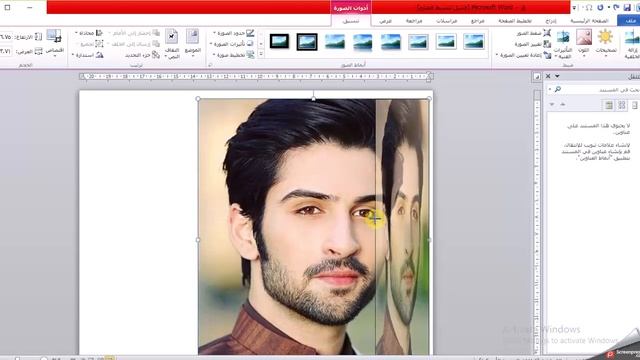Expand the picture styles gallery with the More arrow
The height and width of the screenshot is (360, 640).
pyautogui.click(x=261, y=53)
